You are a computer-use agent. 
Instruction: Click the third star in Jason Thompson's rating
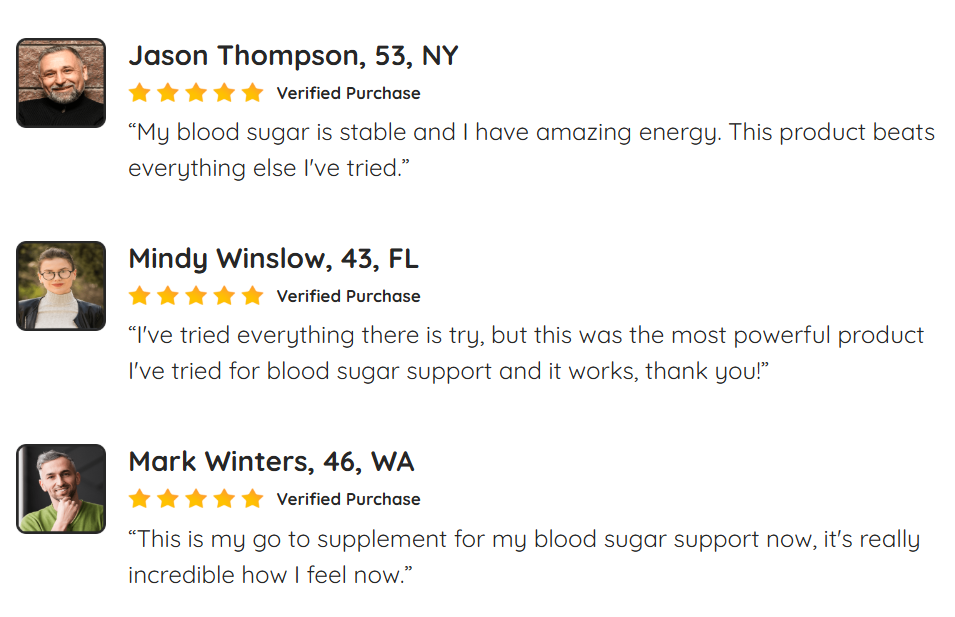coord(196,93)
